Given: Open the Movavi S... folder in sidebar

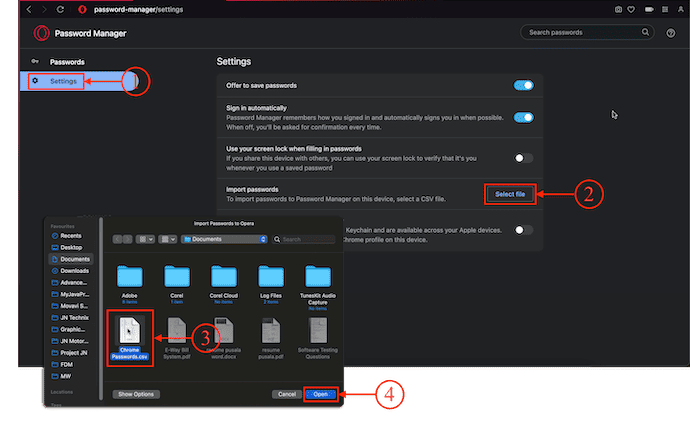Looking at the screenshot, I should pyautogui.click(x=70, y=306).
